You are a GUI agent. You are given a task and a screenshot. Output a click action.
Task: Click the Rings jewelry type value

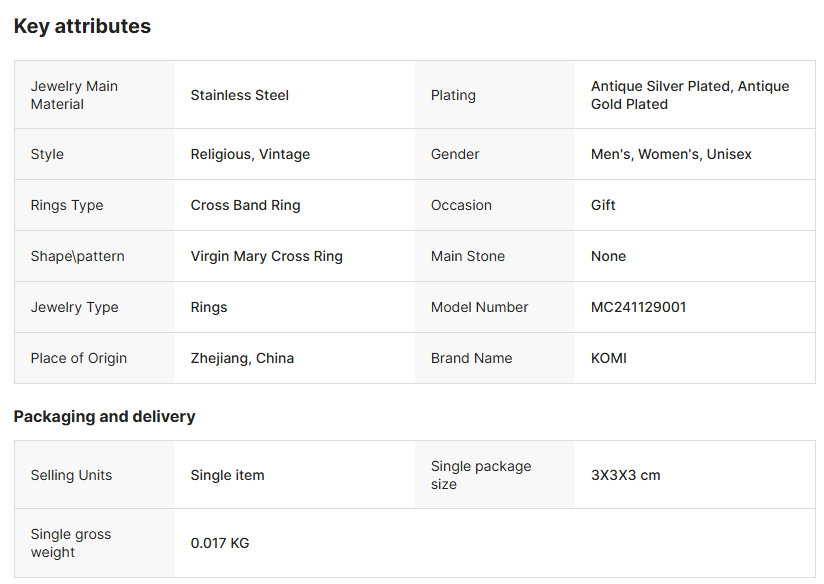coord(209,307)
